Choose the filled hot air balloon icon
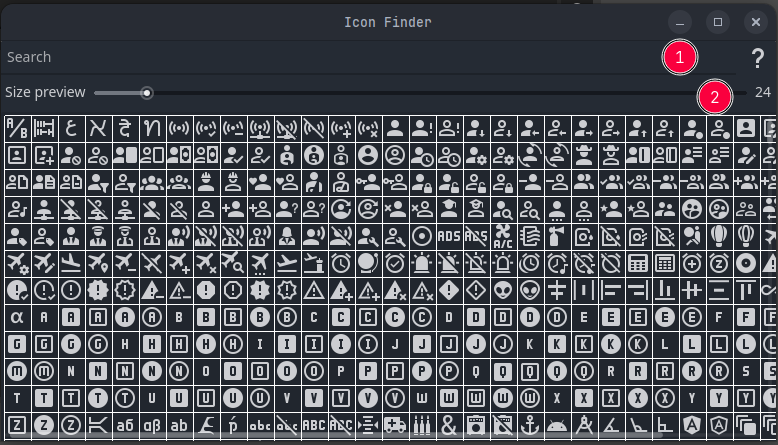The height and width of the screenshot is (445, 778). pyautogui.click(x=719, y=237)
